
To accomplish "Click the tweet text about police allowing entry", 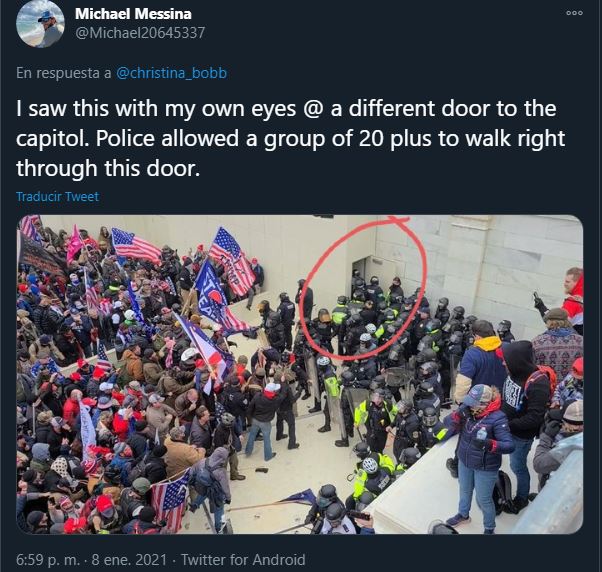I will point(291,138).
